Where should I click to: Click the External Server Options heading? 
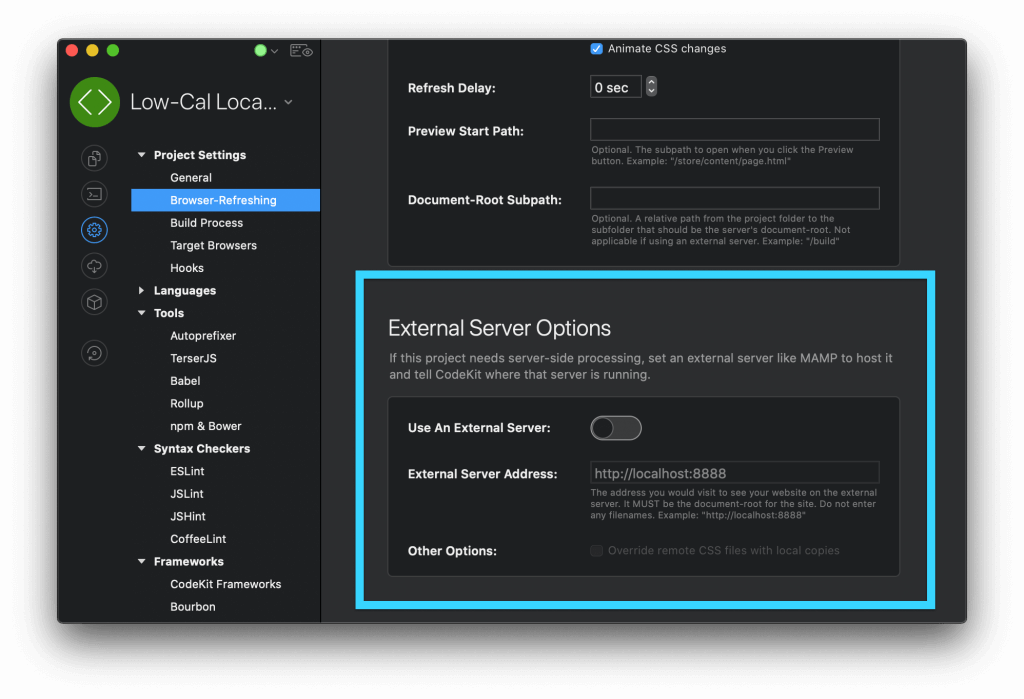pos(500,328)
